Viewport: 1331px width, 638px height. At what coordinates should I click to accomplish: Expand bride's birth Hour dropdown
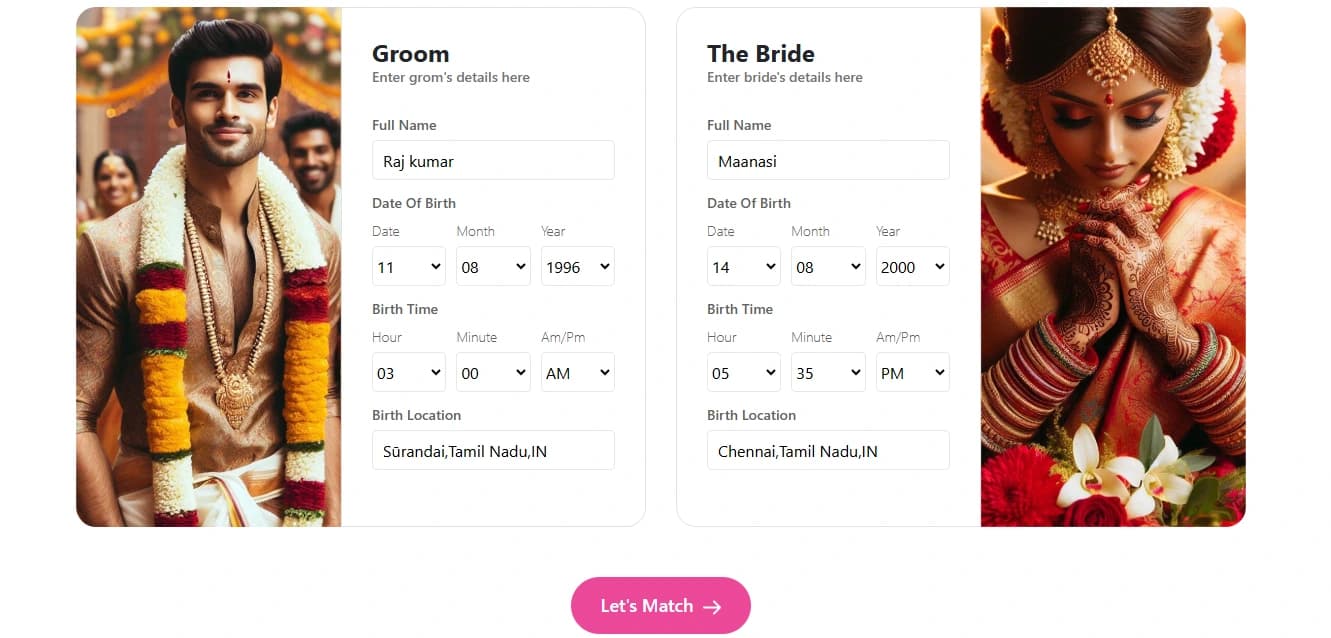(744, 373)
